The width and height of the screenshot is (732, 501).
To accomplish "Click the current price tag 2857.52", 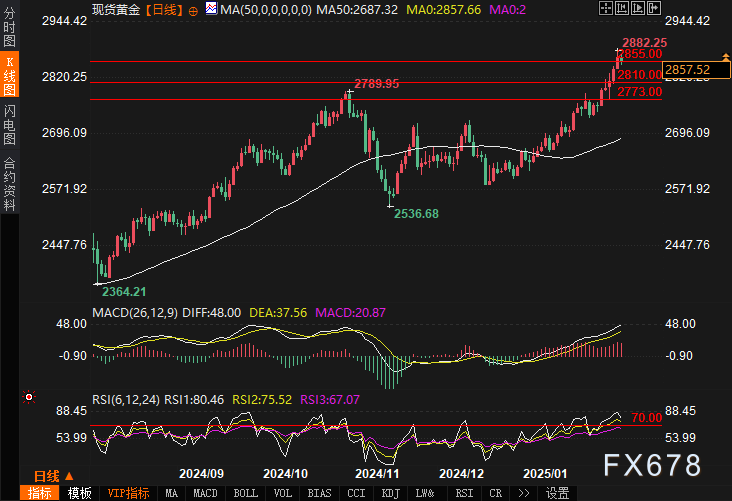I will pyautogui.click(x=688, y=69).
